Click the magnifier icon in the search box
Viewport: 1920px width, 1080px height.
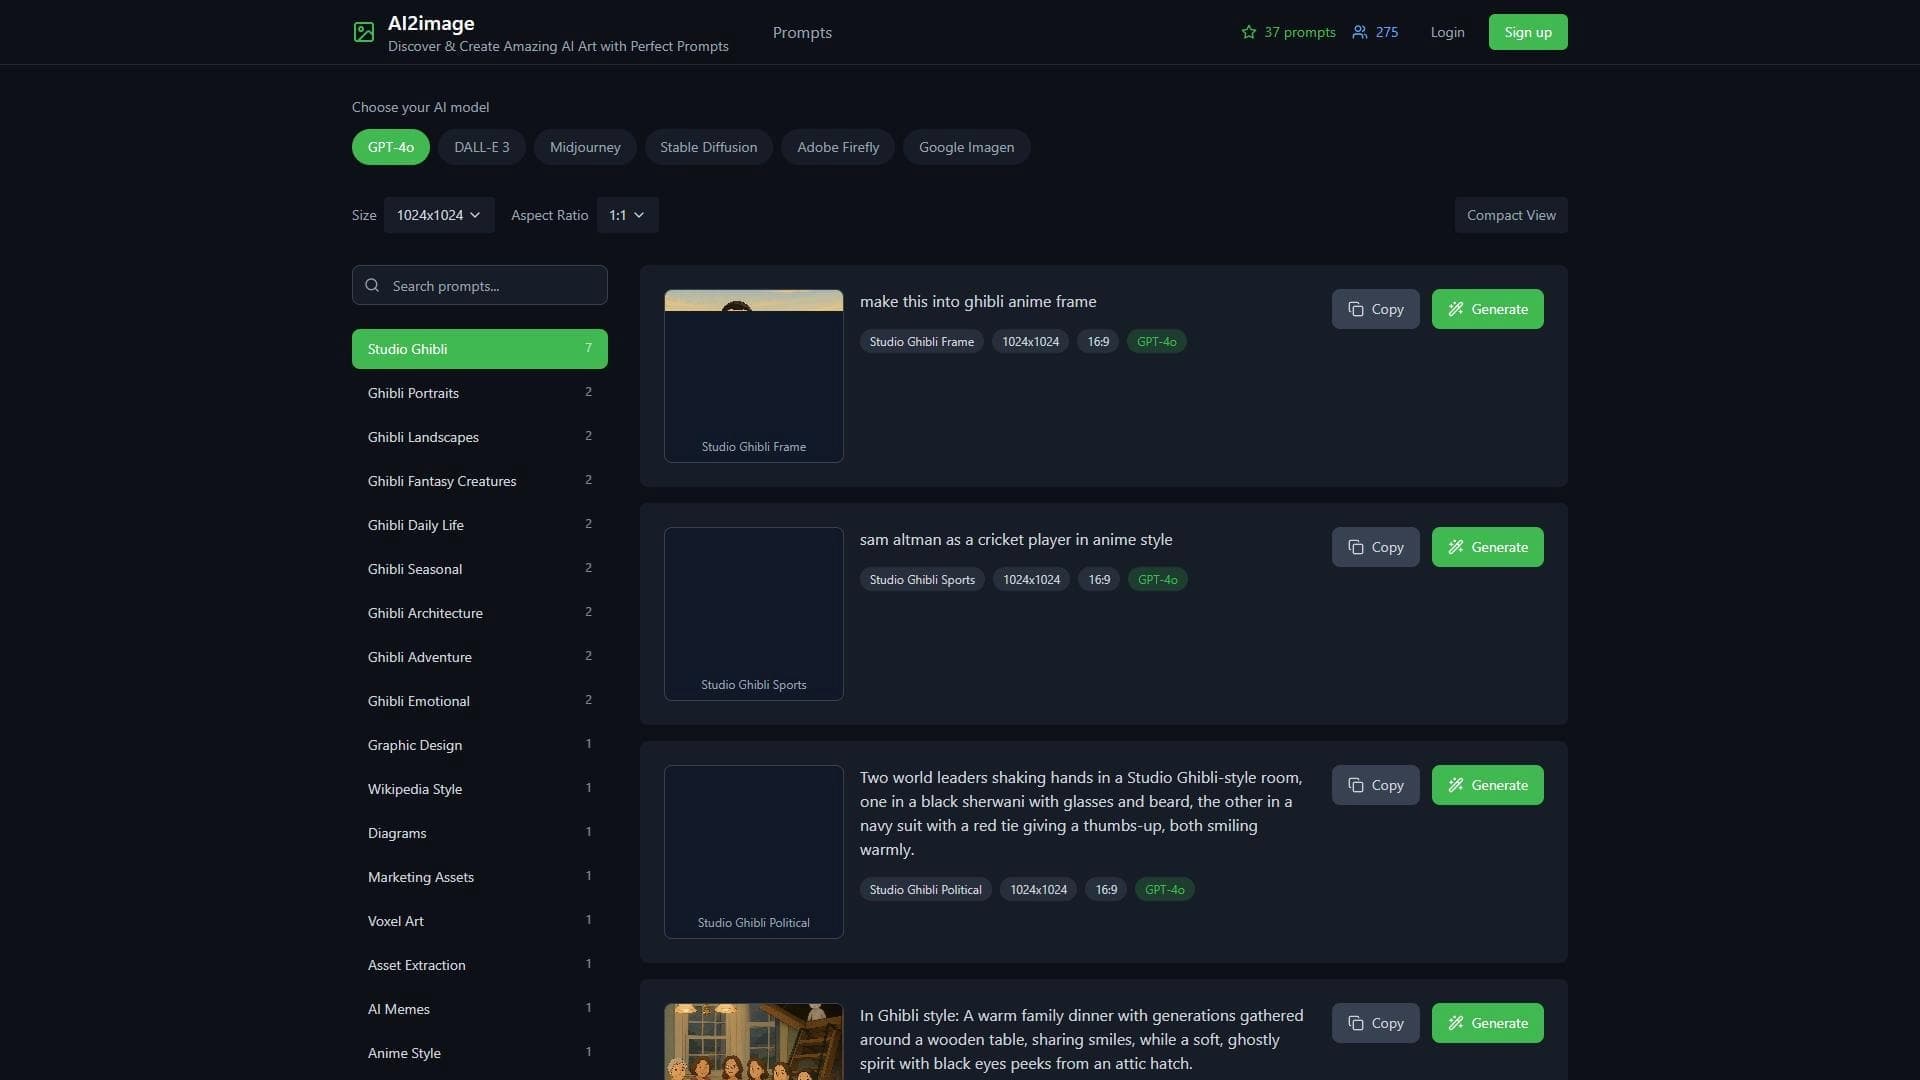(372, 285)
